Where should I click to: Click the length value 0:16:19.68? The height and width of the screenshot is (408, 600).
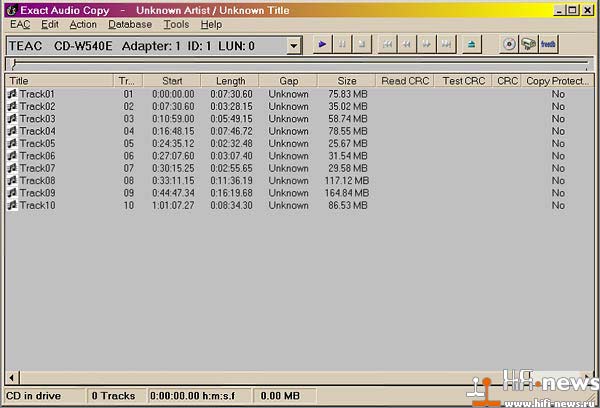pyautogui.click(x=231, y=193)
